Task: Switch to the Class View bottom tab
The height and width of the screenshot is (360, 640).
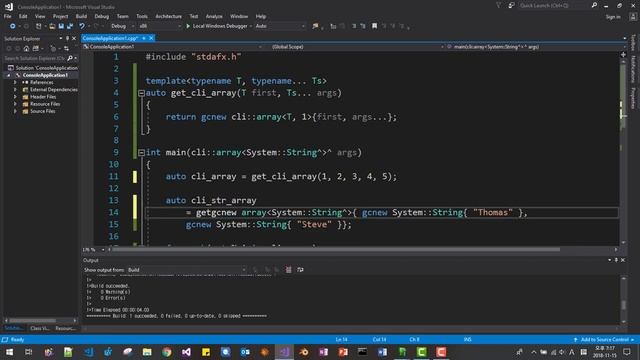Action: click(x=40, y=328)
